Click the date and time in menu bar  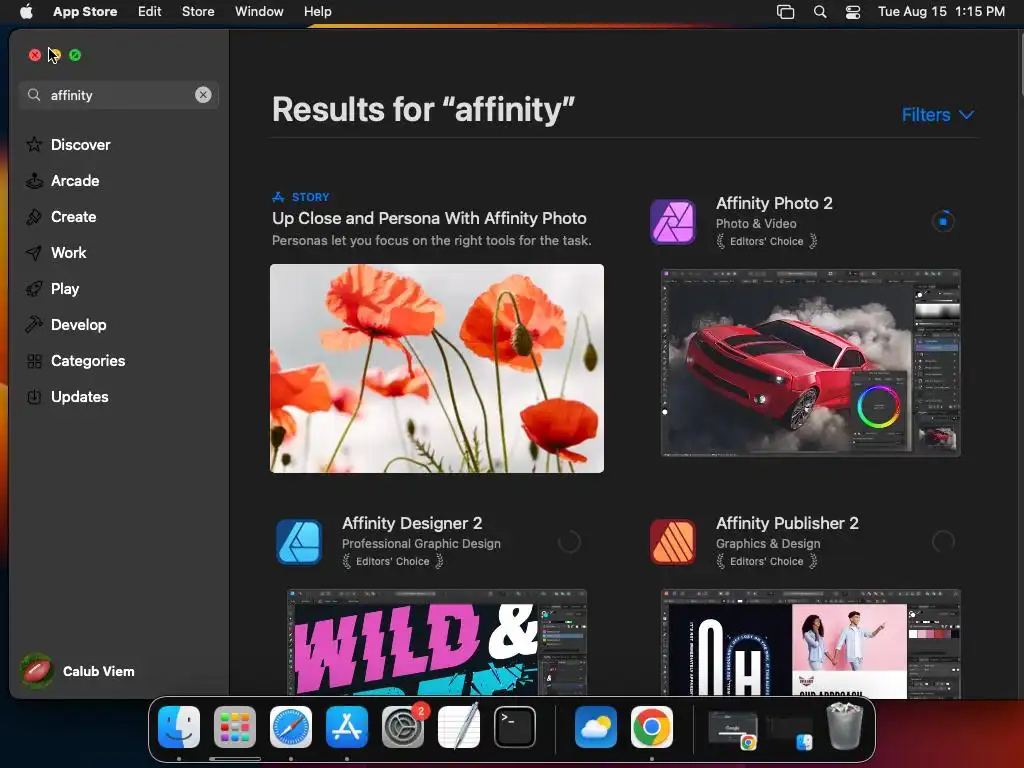click(941, 11)
